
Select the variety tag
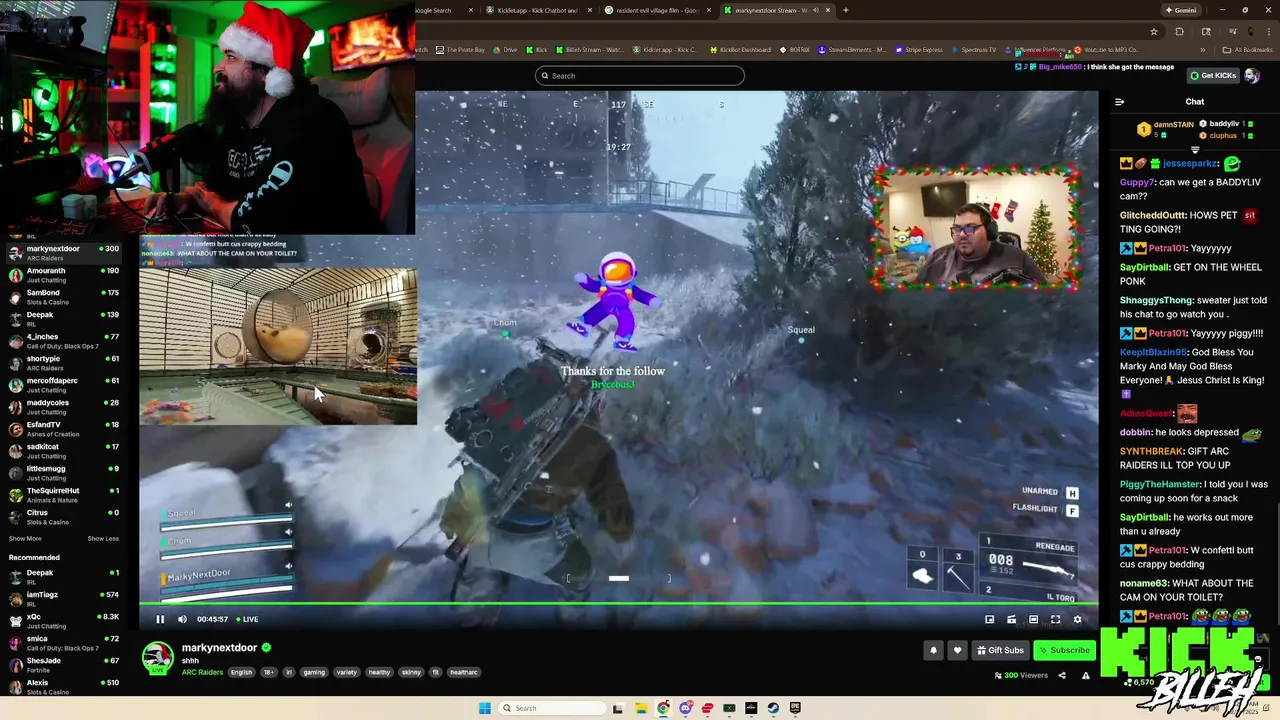[x=346, y=672]
